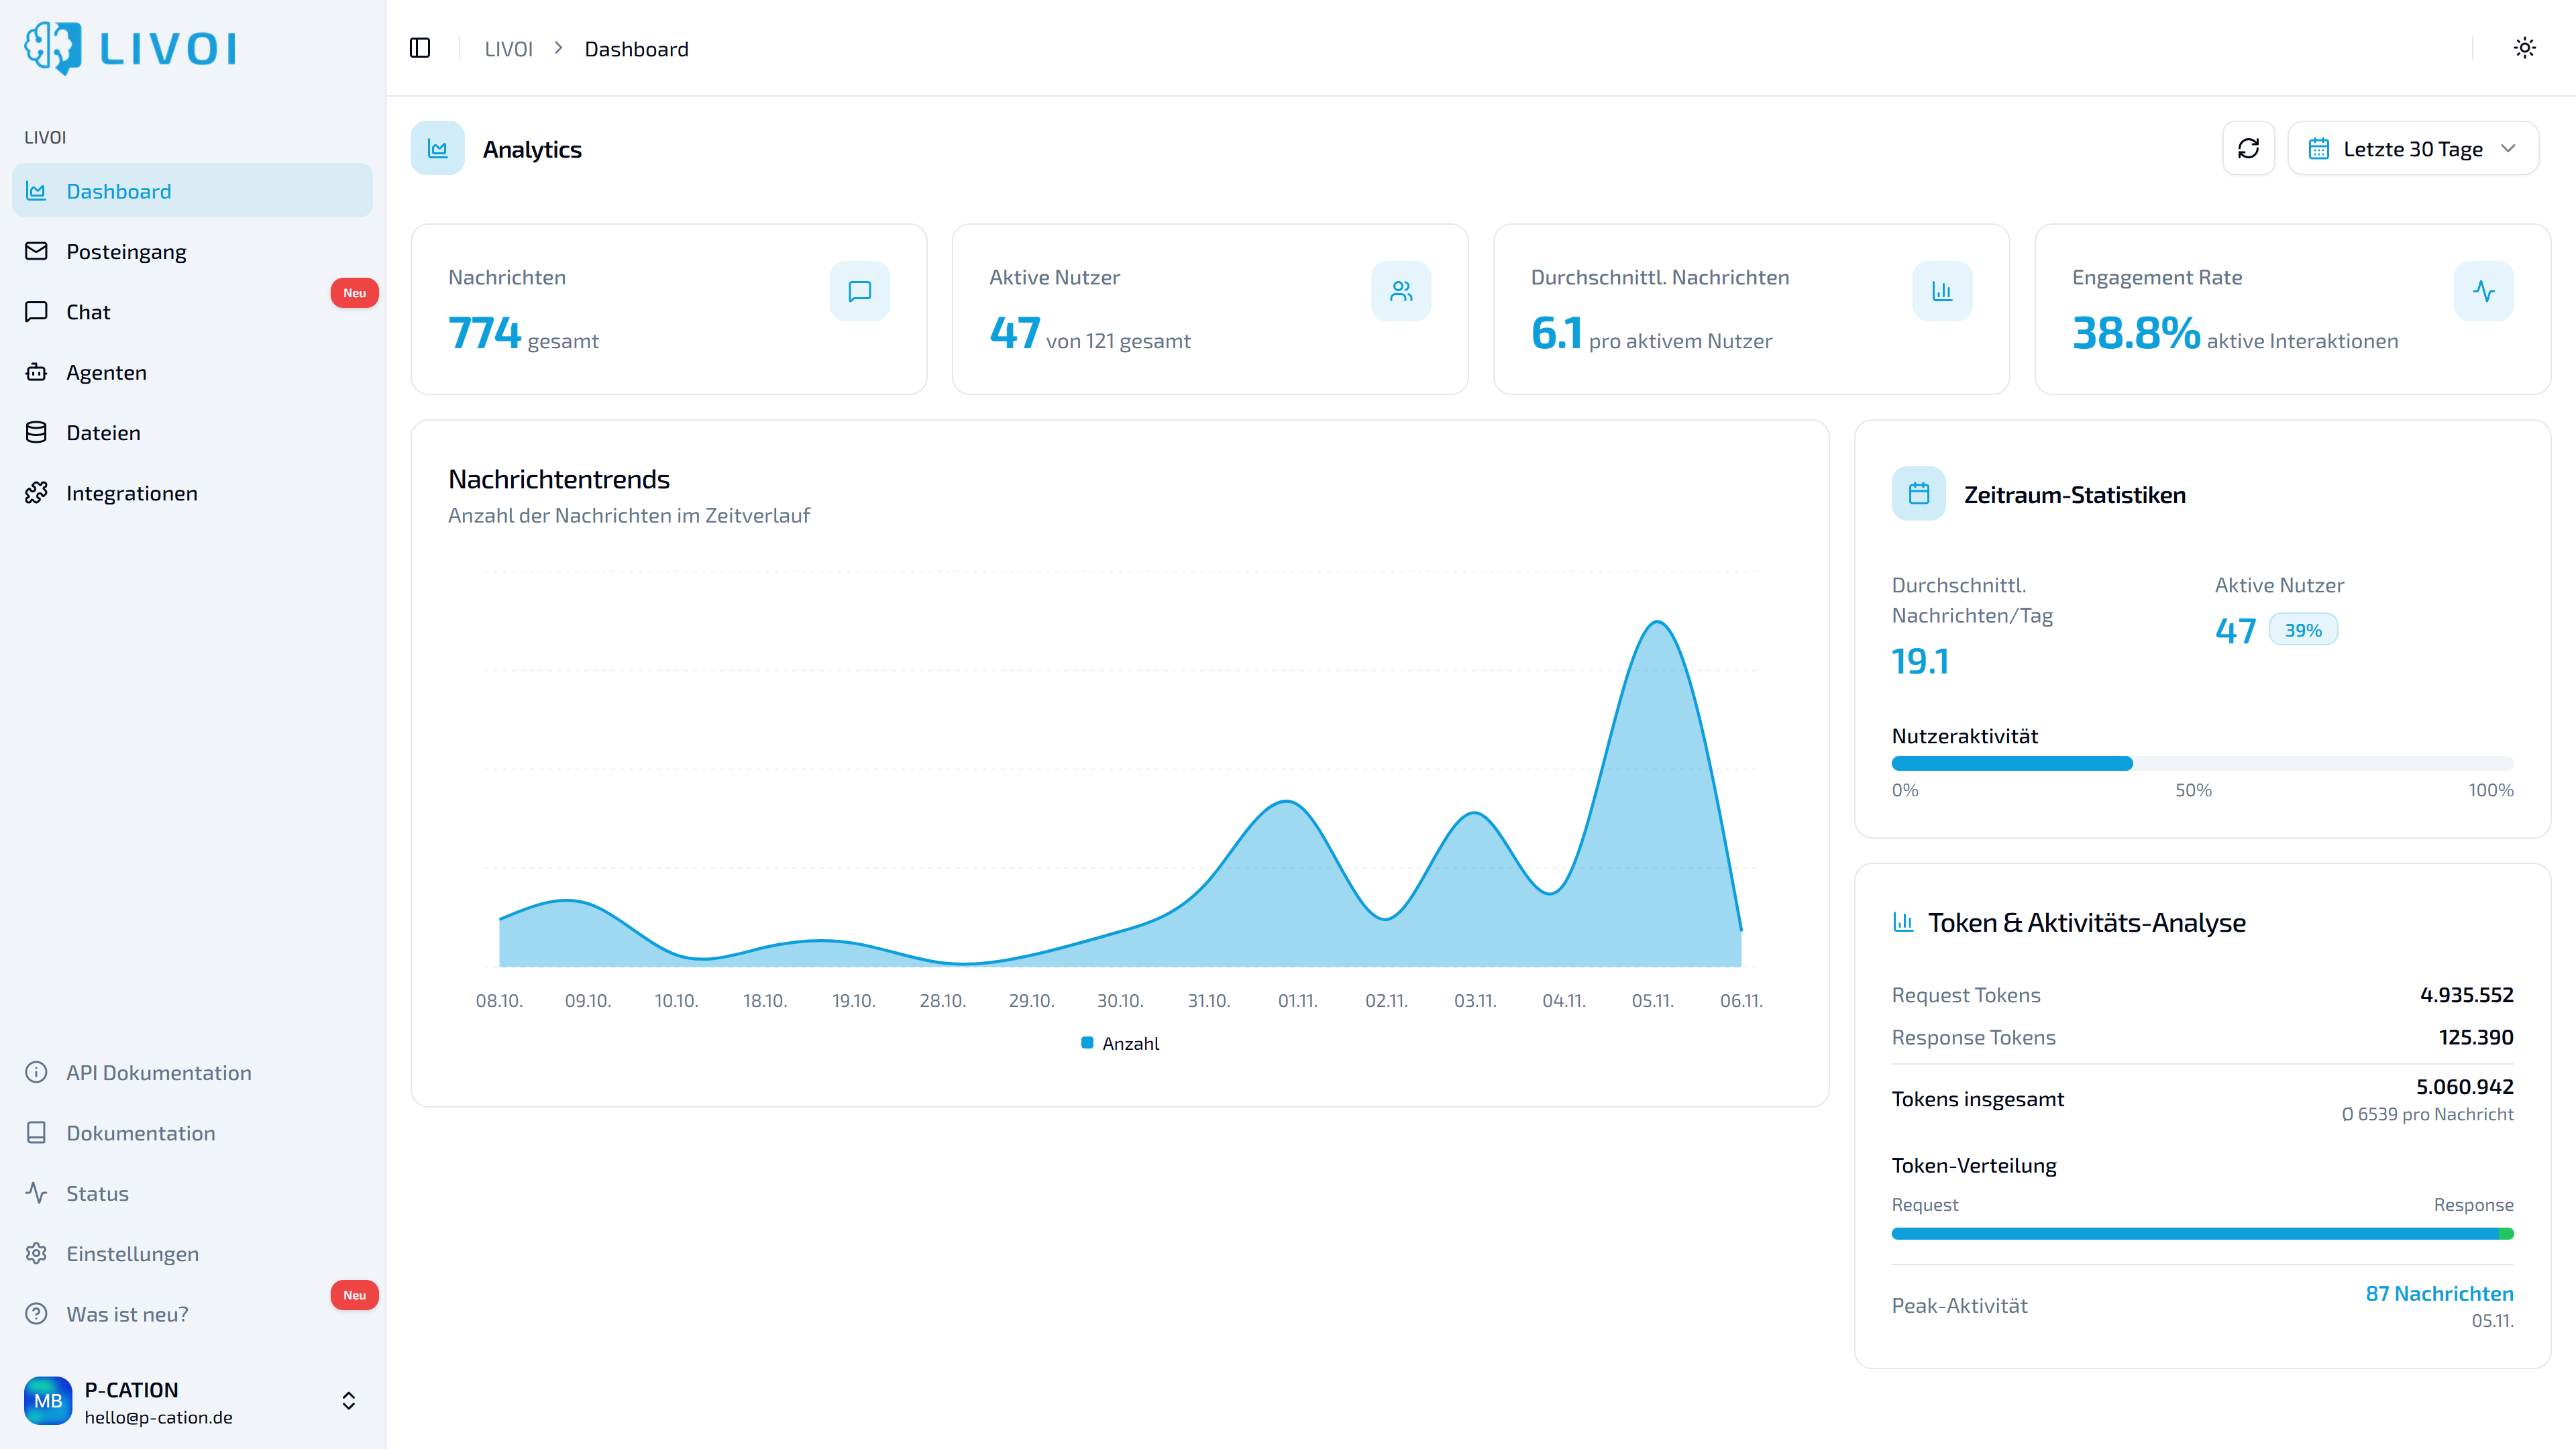Expand the breadcrumb LIVOI menu
Screen dimensions: 2576x1449
[x=508, y=48]
